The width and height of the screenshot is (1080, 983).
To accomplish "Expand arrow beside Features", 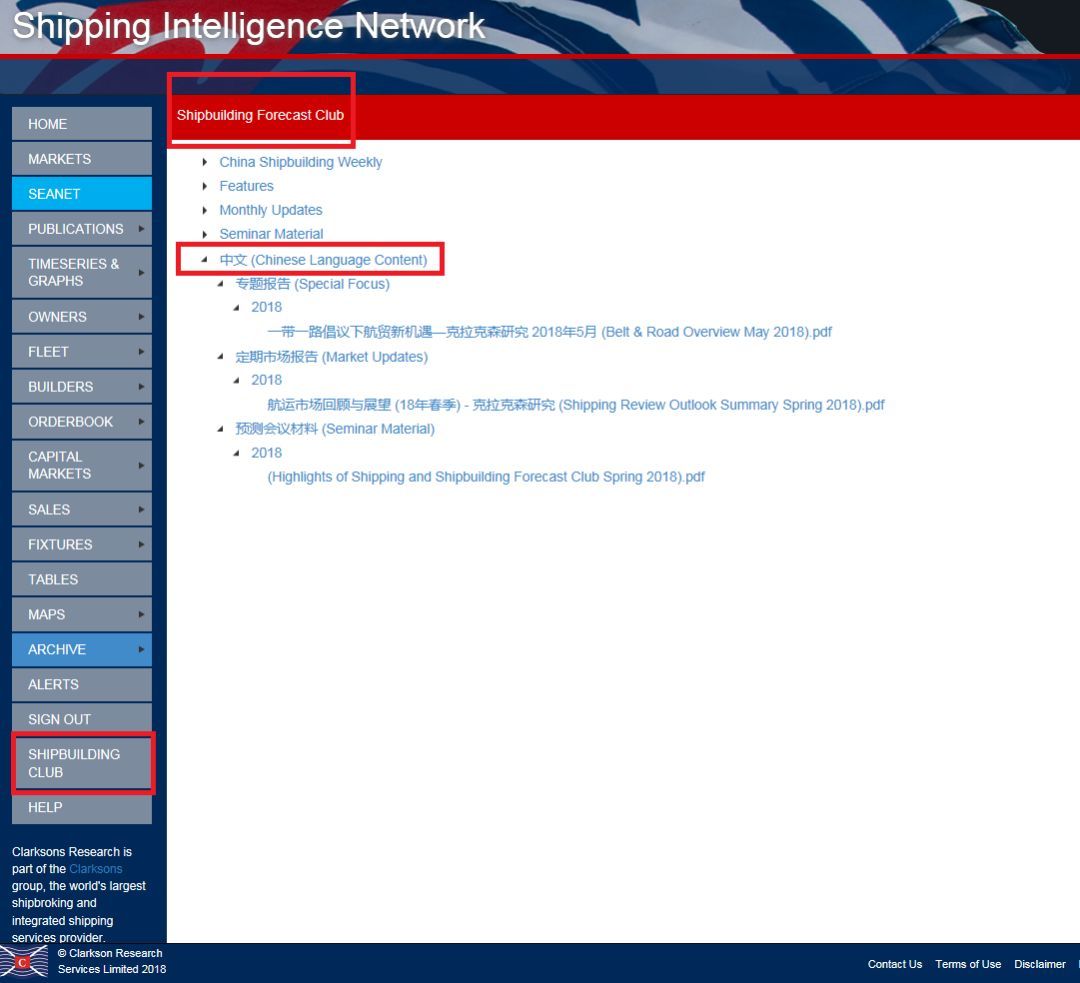I will pos(205,186).
